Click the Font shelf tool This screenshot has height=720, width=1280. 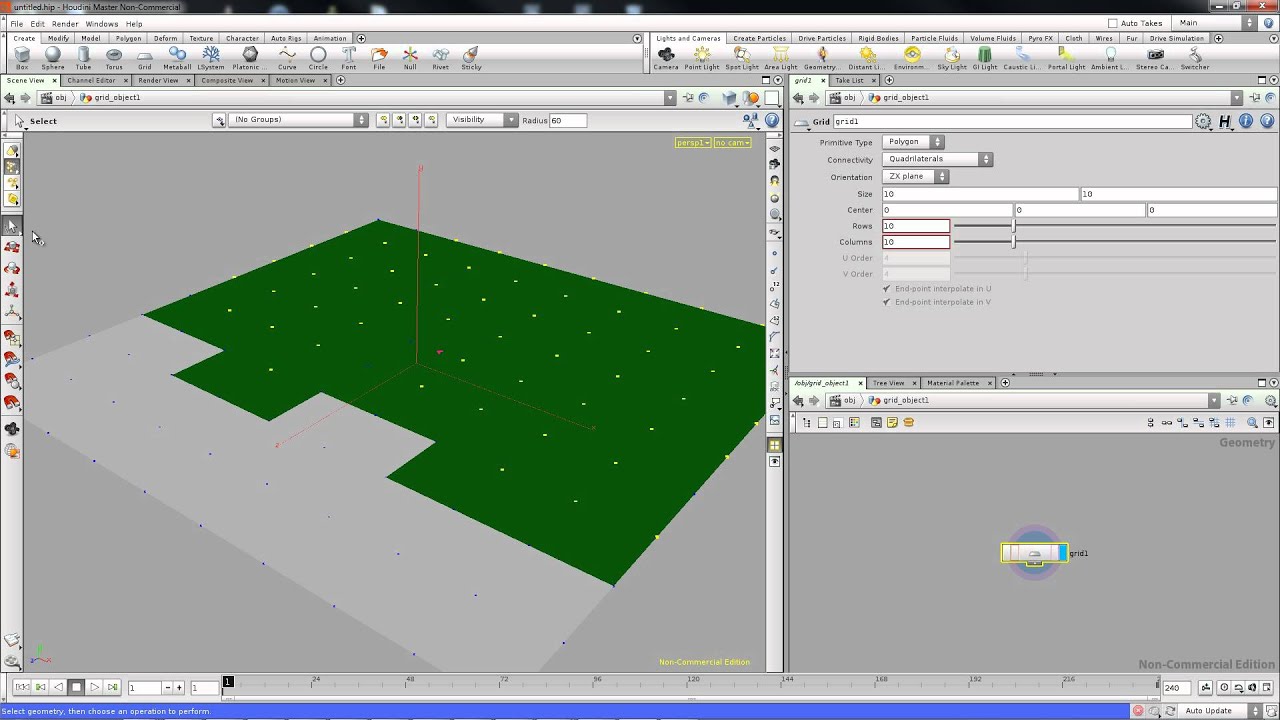(349, 58)
